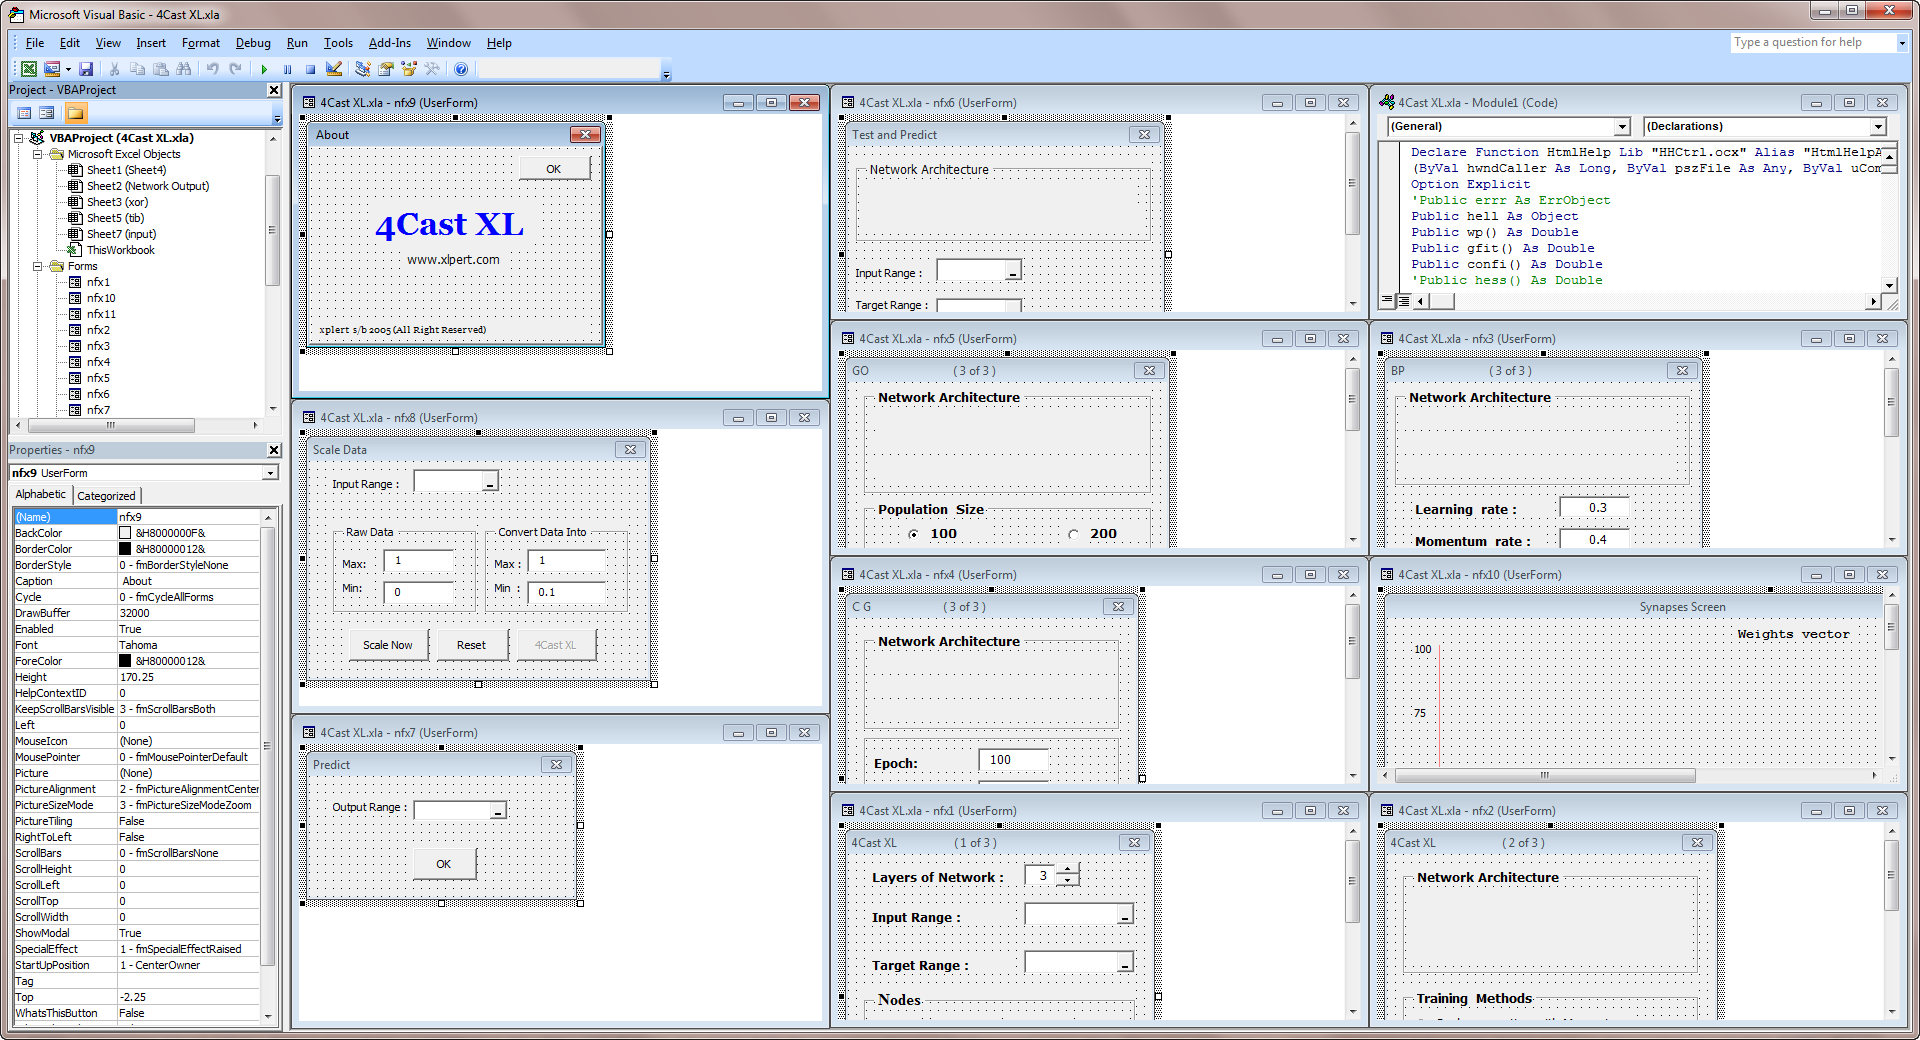
Task: Click the Learning rate field showing 0.3
Action: coord(1597,508)
